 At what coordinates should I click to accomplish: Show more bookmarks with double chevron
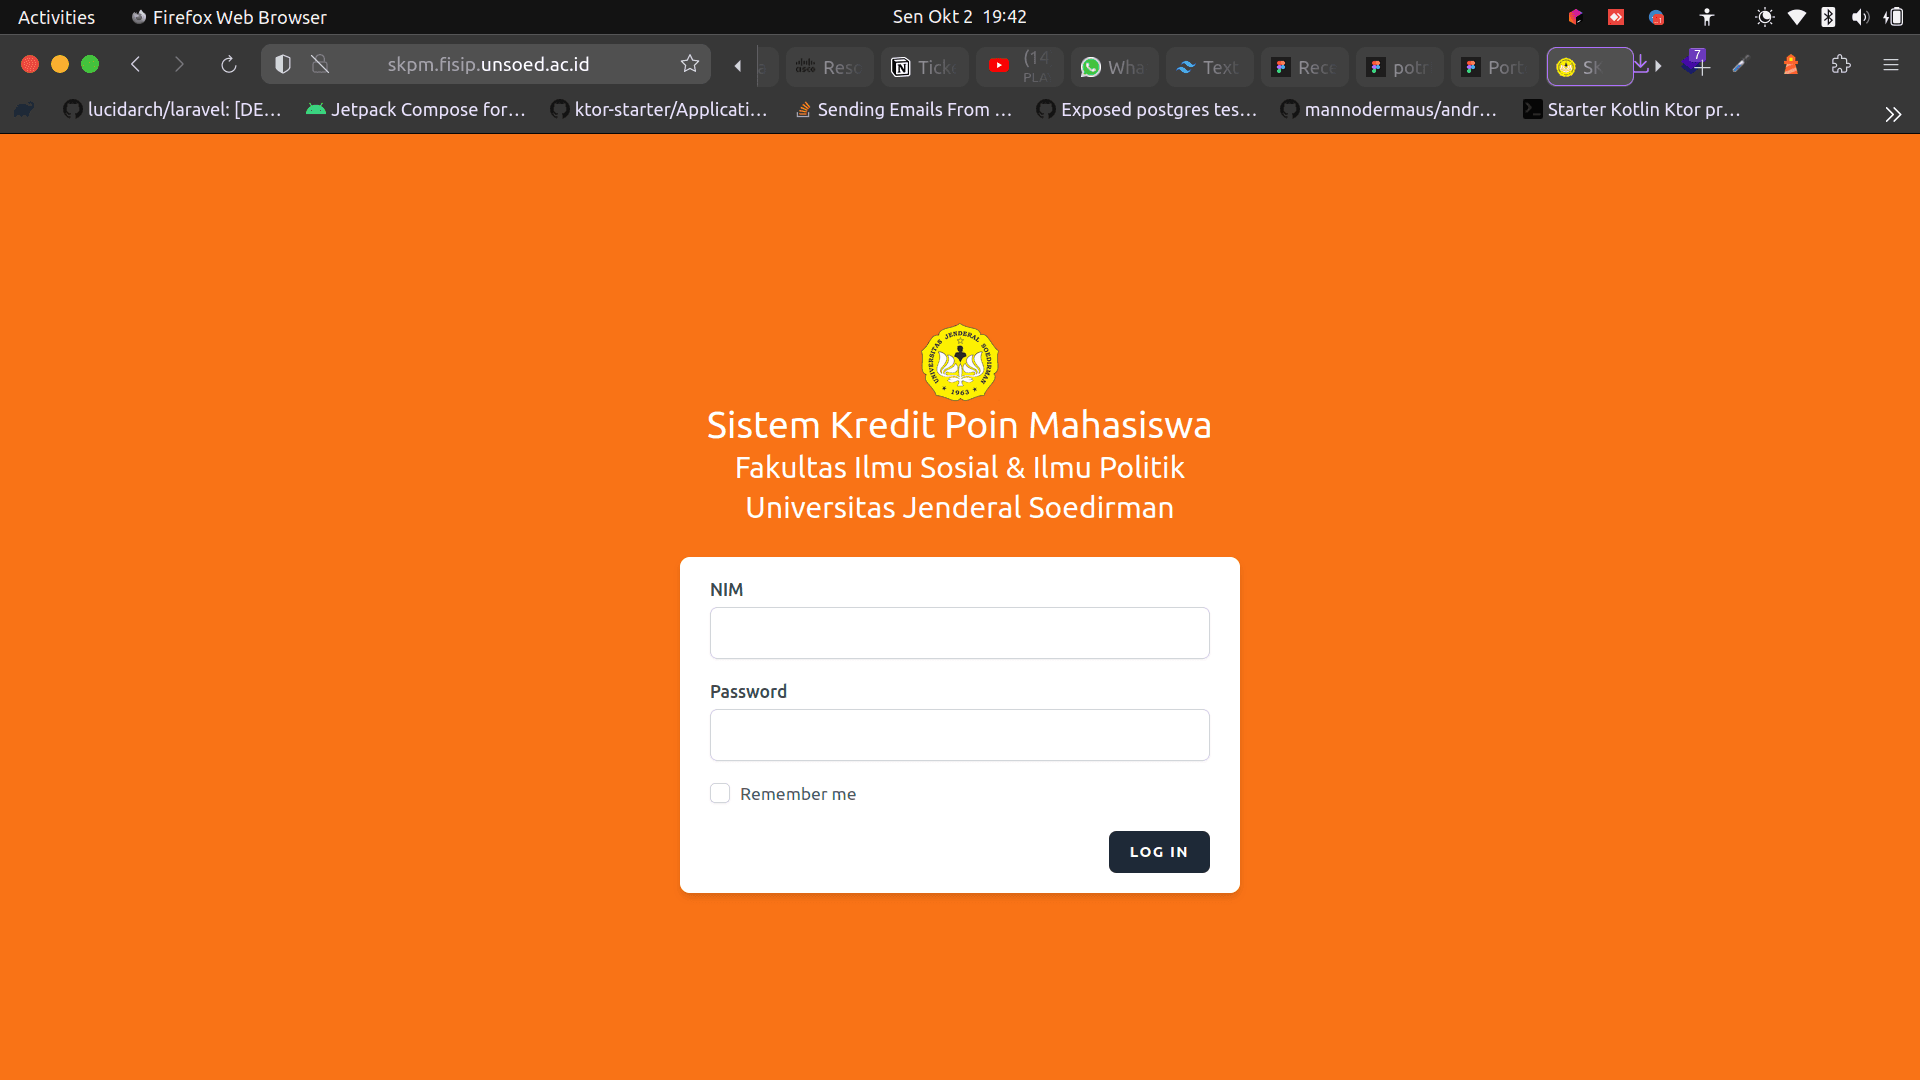pyautogui.click(x=1893, y=114)
